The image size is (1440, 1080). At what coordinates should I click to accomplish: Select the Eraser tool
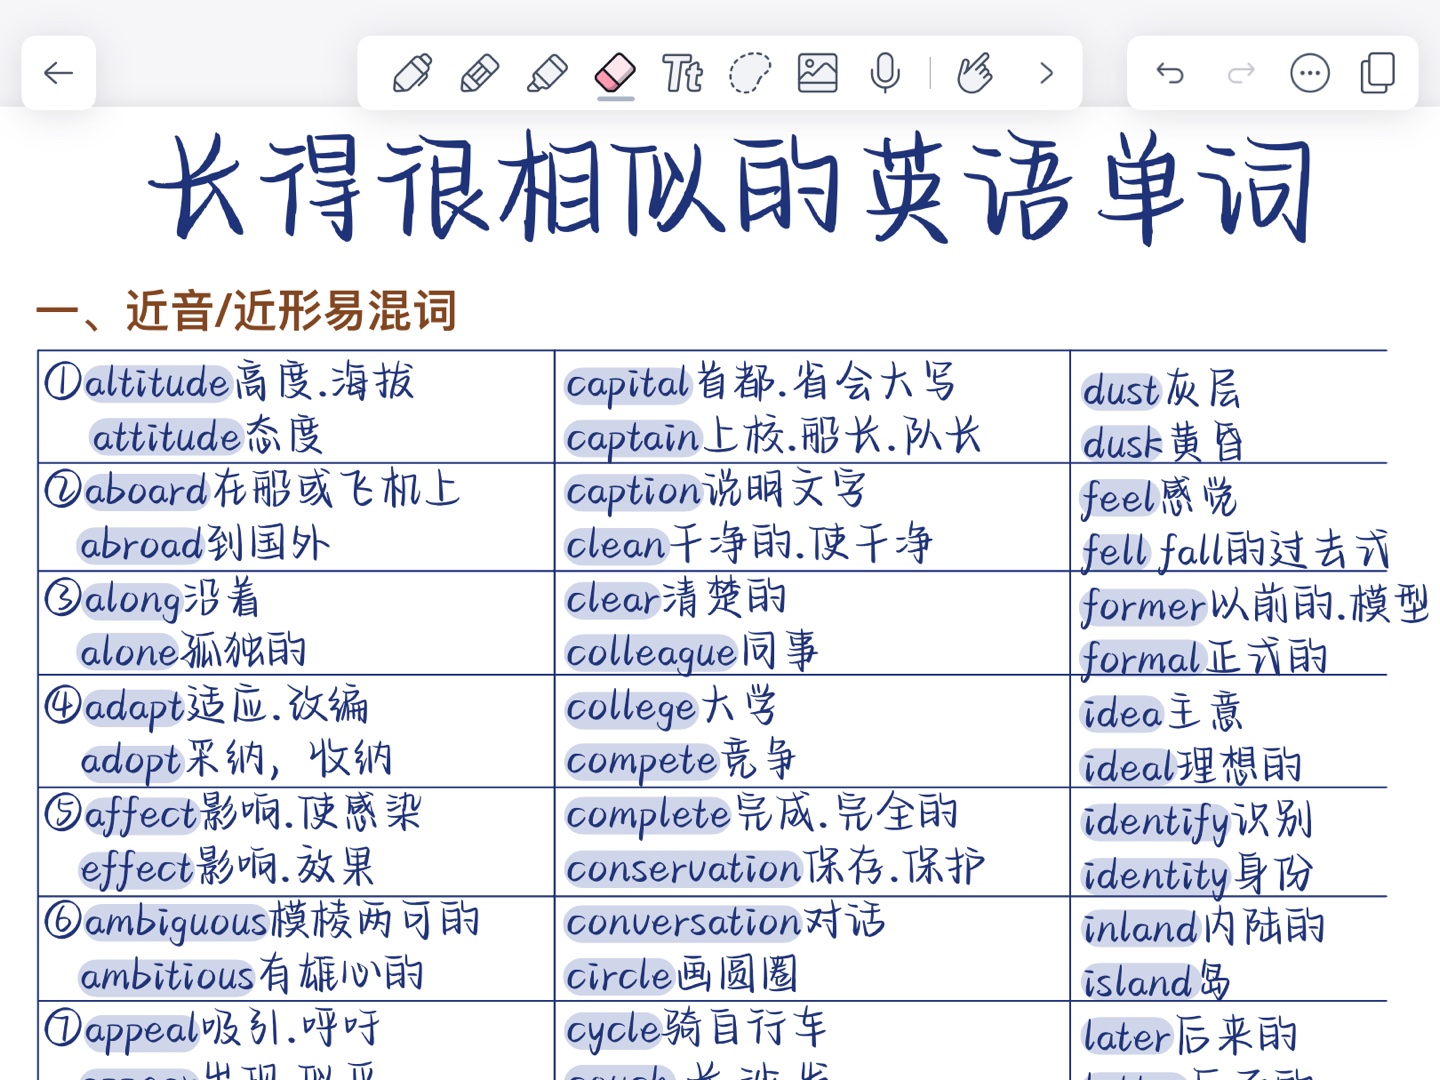click(615, 73)
